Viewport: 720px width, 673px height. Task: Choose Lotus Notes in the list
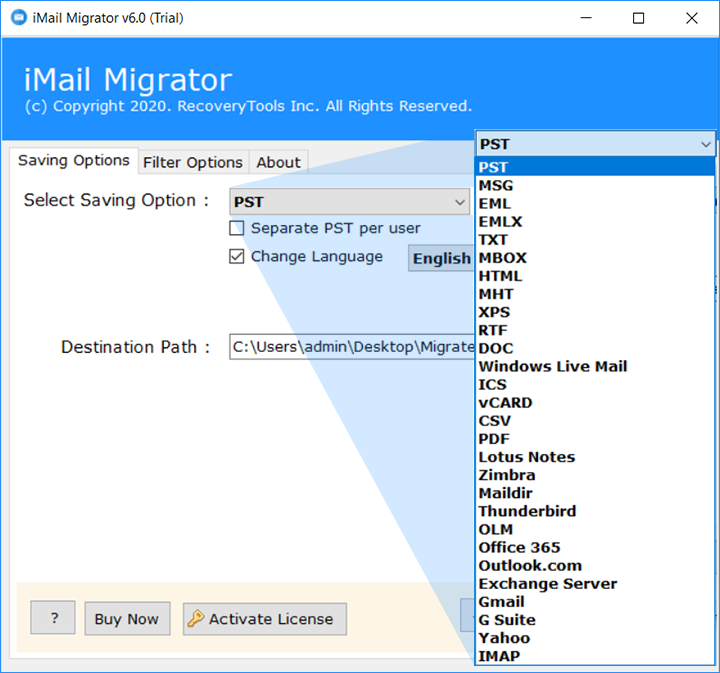click(595, 457)
